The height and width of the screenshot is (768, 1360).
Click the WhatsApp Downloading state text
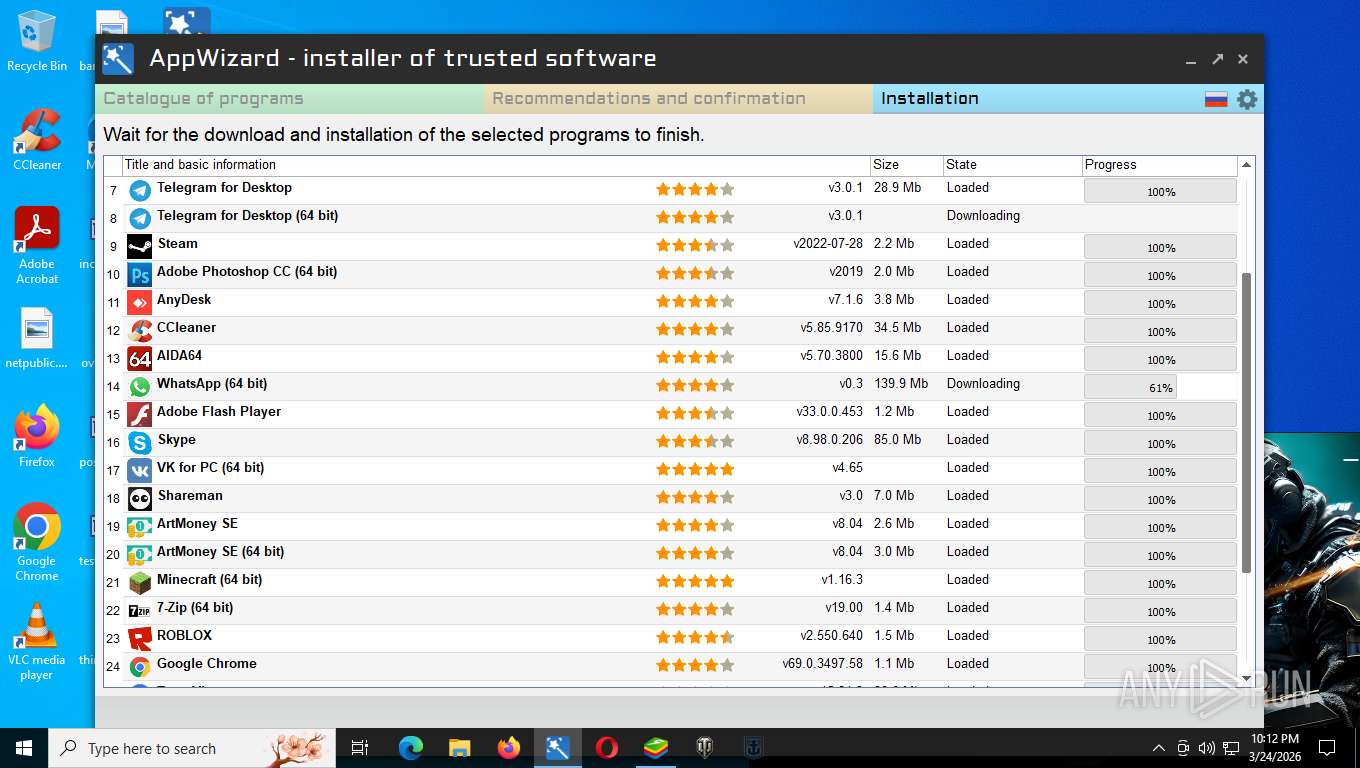tap(983, 384)
